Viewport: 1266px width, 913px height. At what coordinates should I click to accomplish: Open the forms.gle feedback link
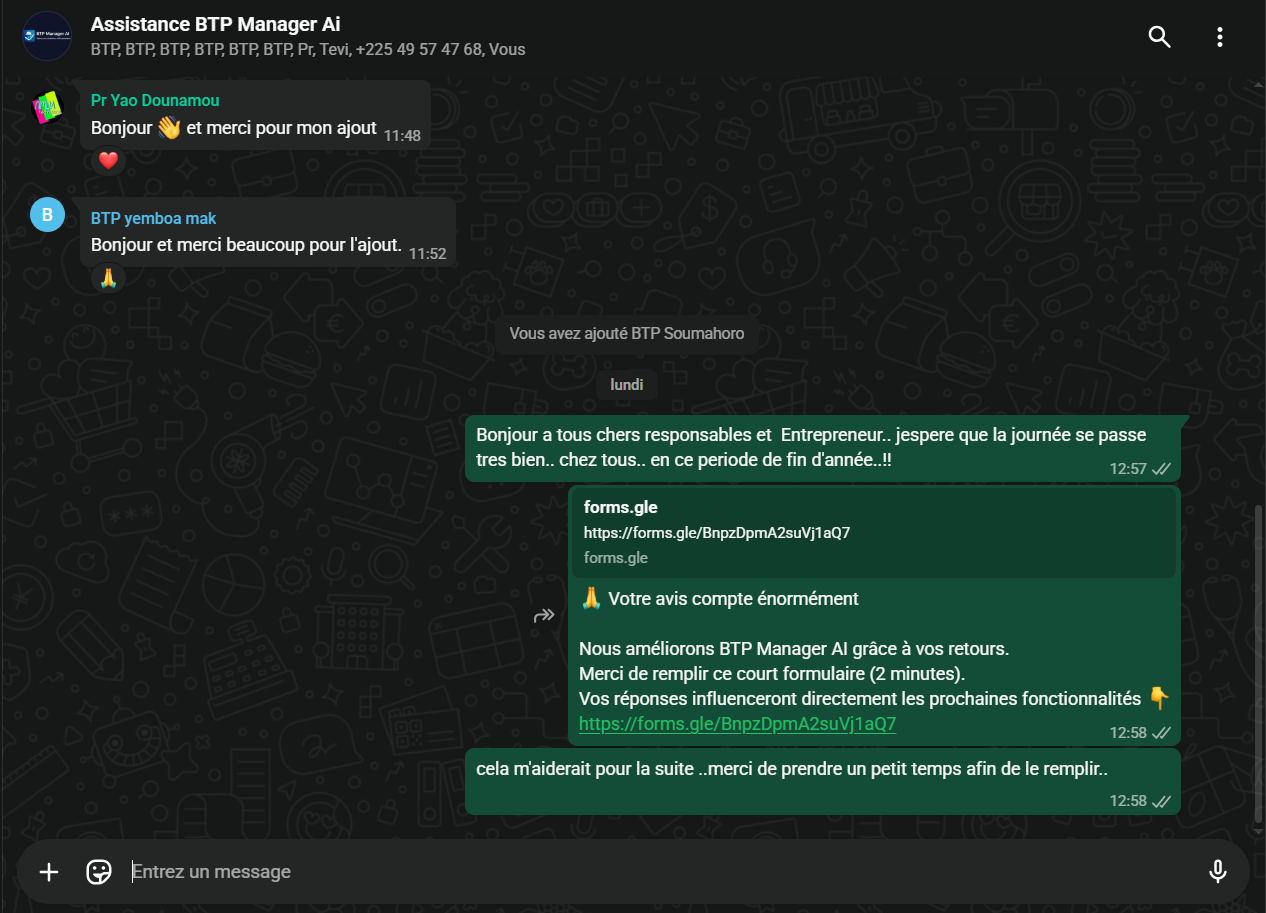(x=738, y=723)
